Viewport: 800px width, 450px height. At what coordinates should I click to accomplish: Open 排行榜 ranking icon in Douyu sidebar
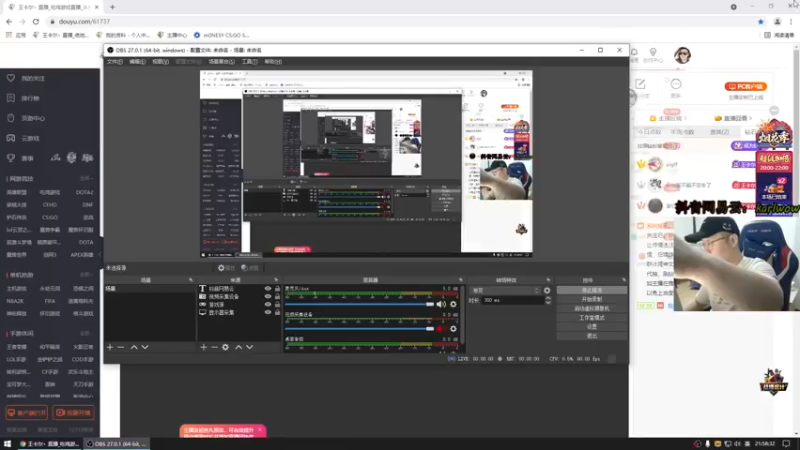click(11, 98)
